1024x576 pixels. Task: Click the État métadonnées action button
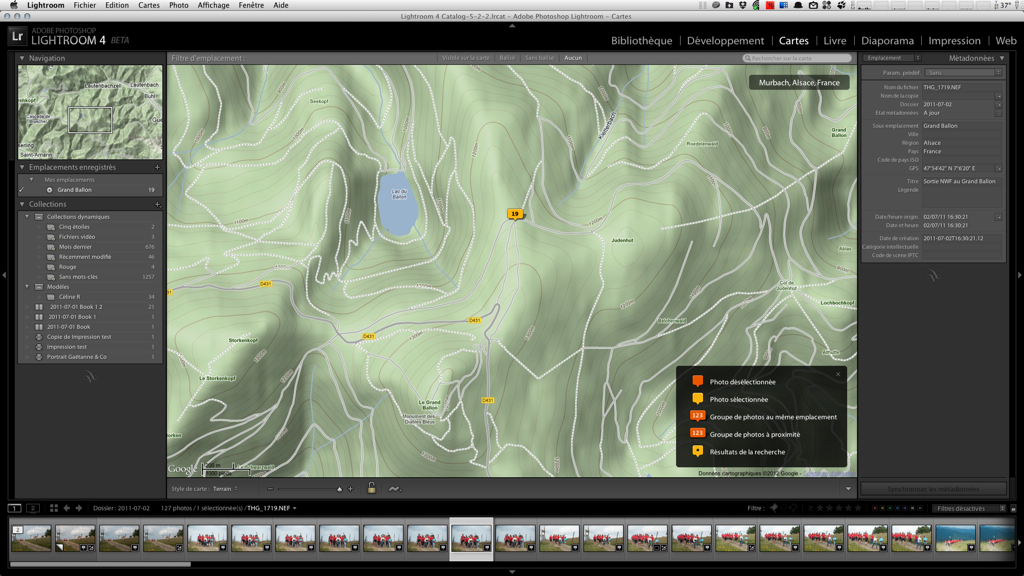click(998, 113)
